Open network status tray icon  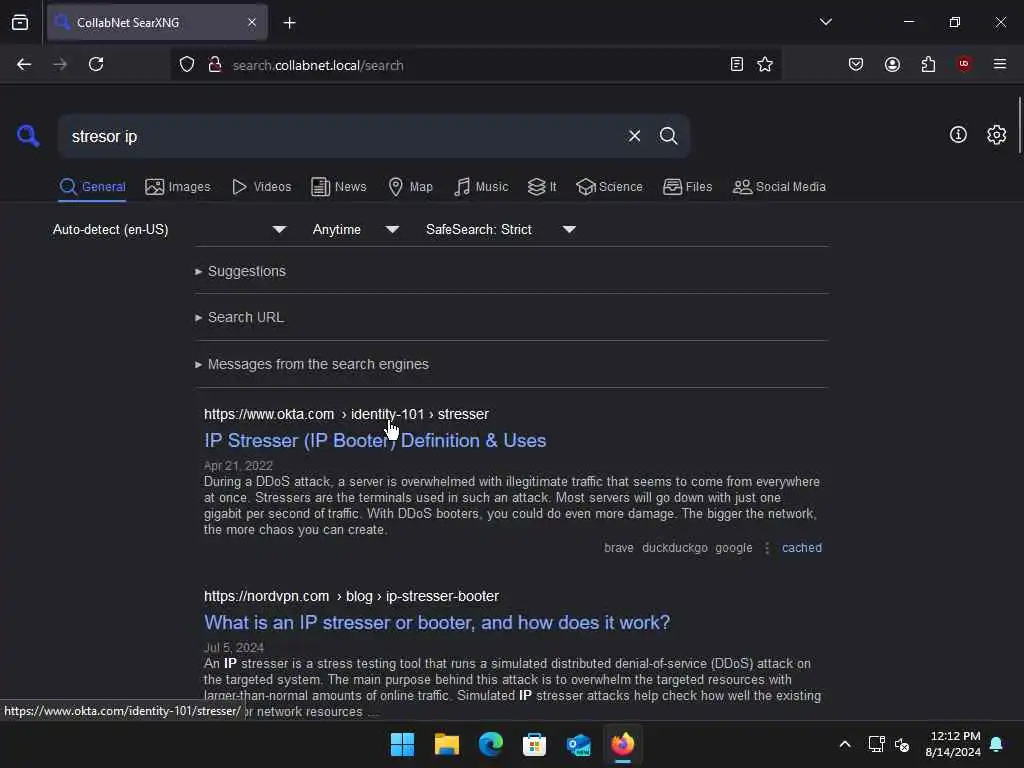876,744
